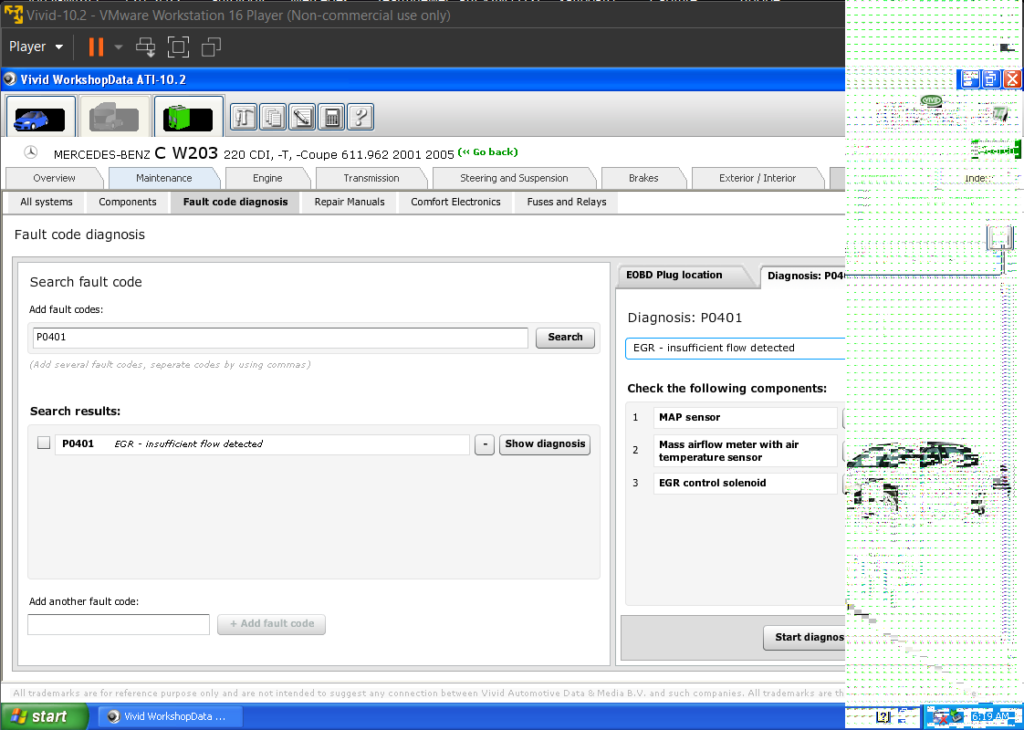Select the Fuses and Relays sub-tab
The height and width of the screenshot is (730, 1024).
pyautogui.click(x=567, y=202)
